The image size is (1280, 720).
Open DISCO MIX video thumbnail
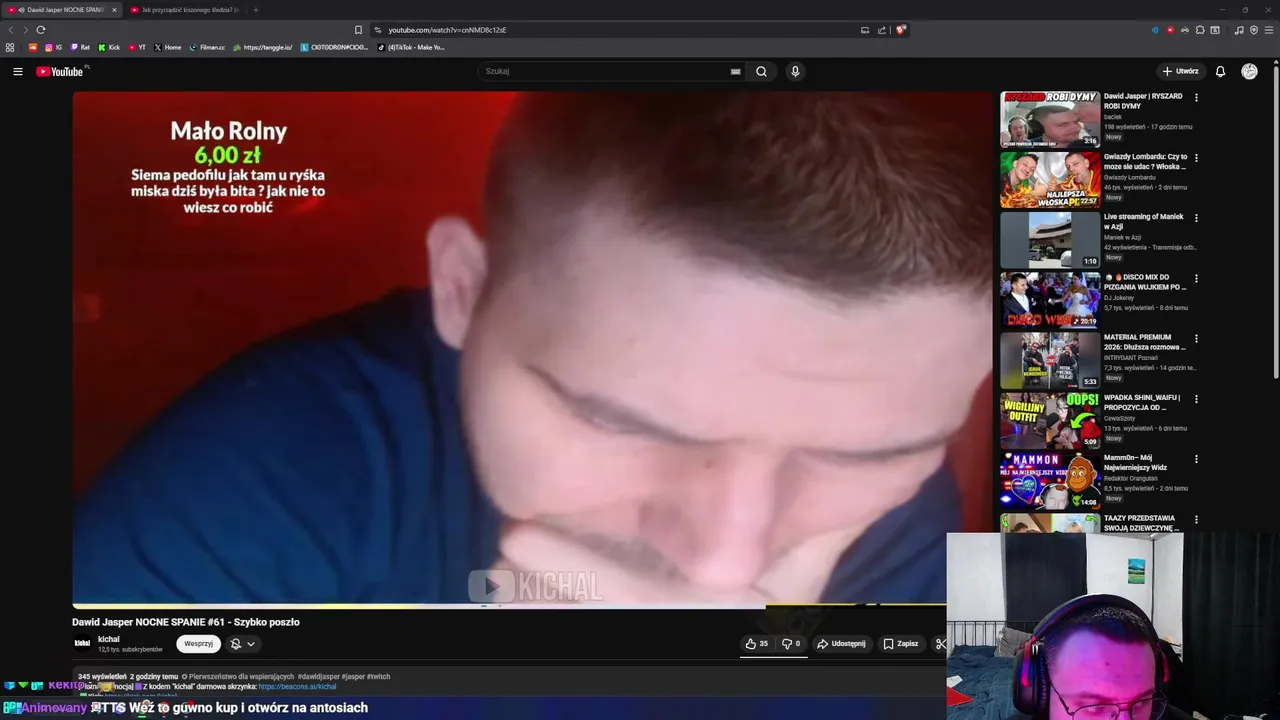(1050, 300)
